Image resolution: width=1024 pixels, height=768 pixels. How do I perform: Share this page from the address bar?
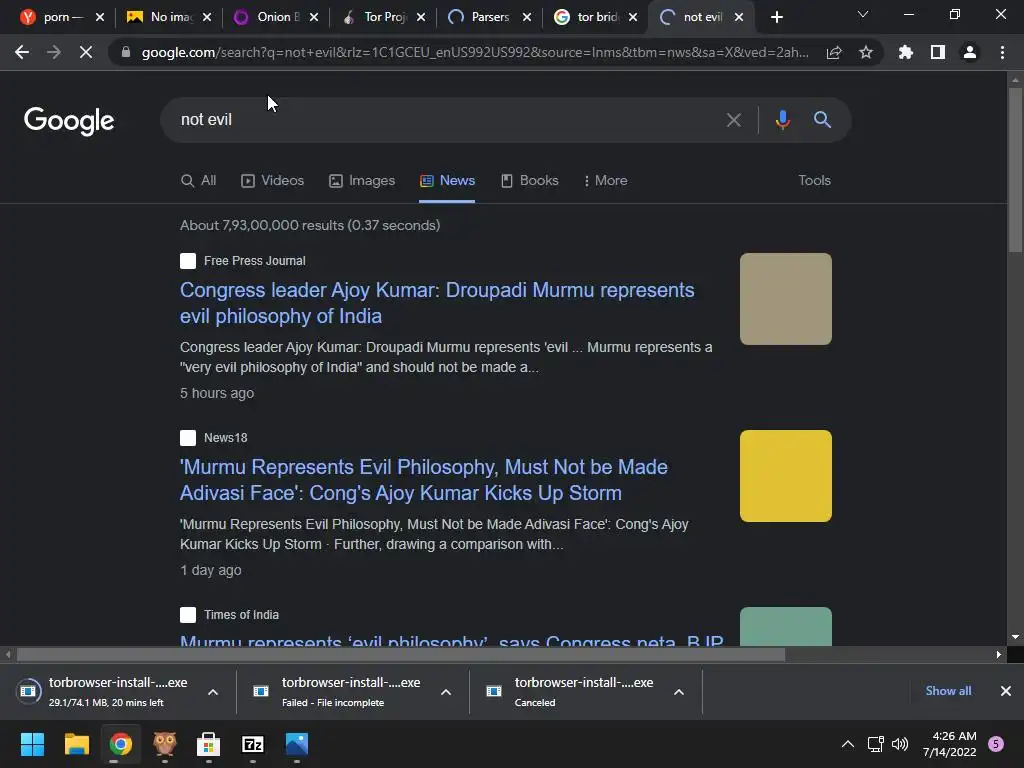coord(834,52)
